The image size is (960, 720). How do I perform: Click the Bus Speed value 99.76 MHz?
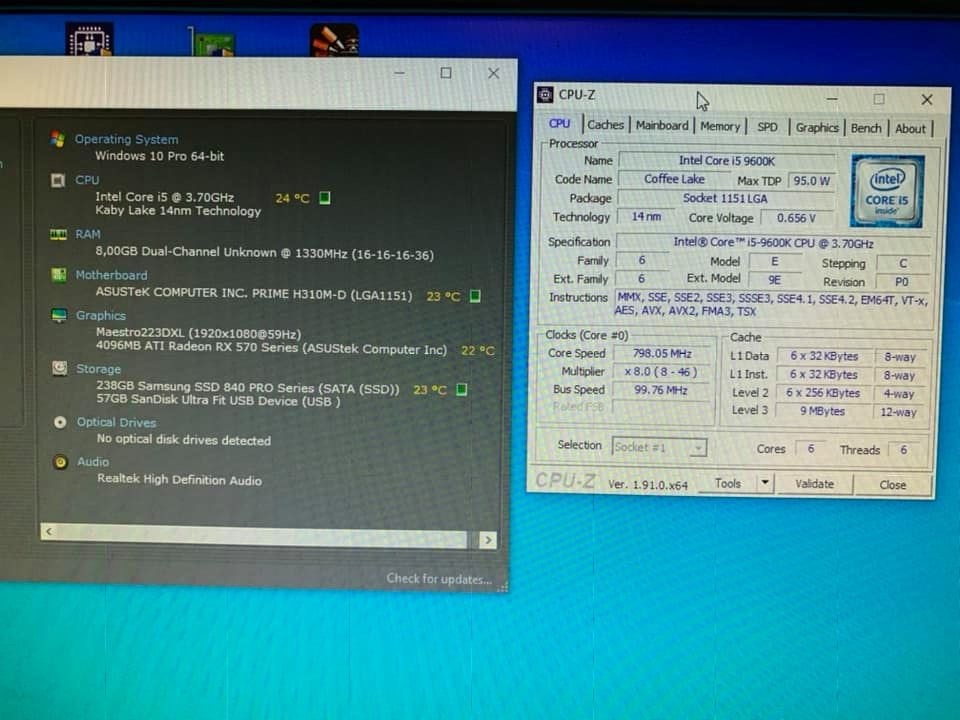click(661, 390)
